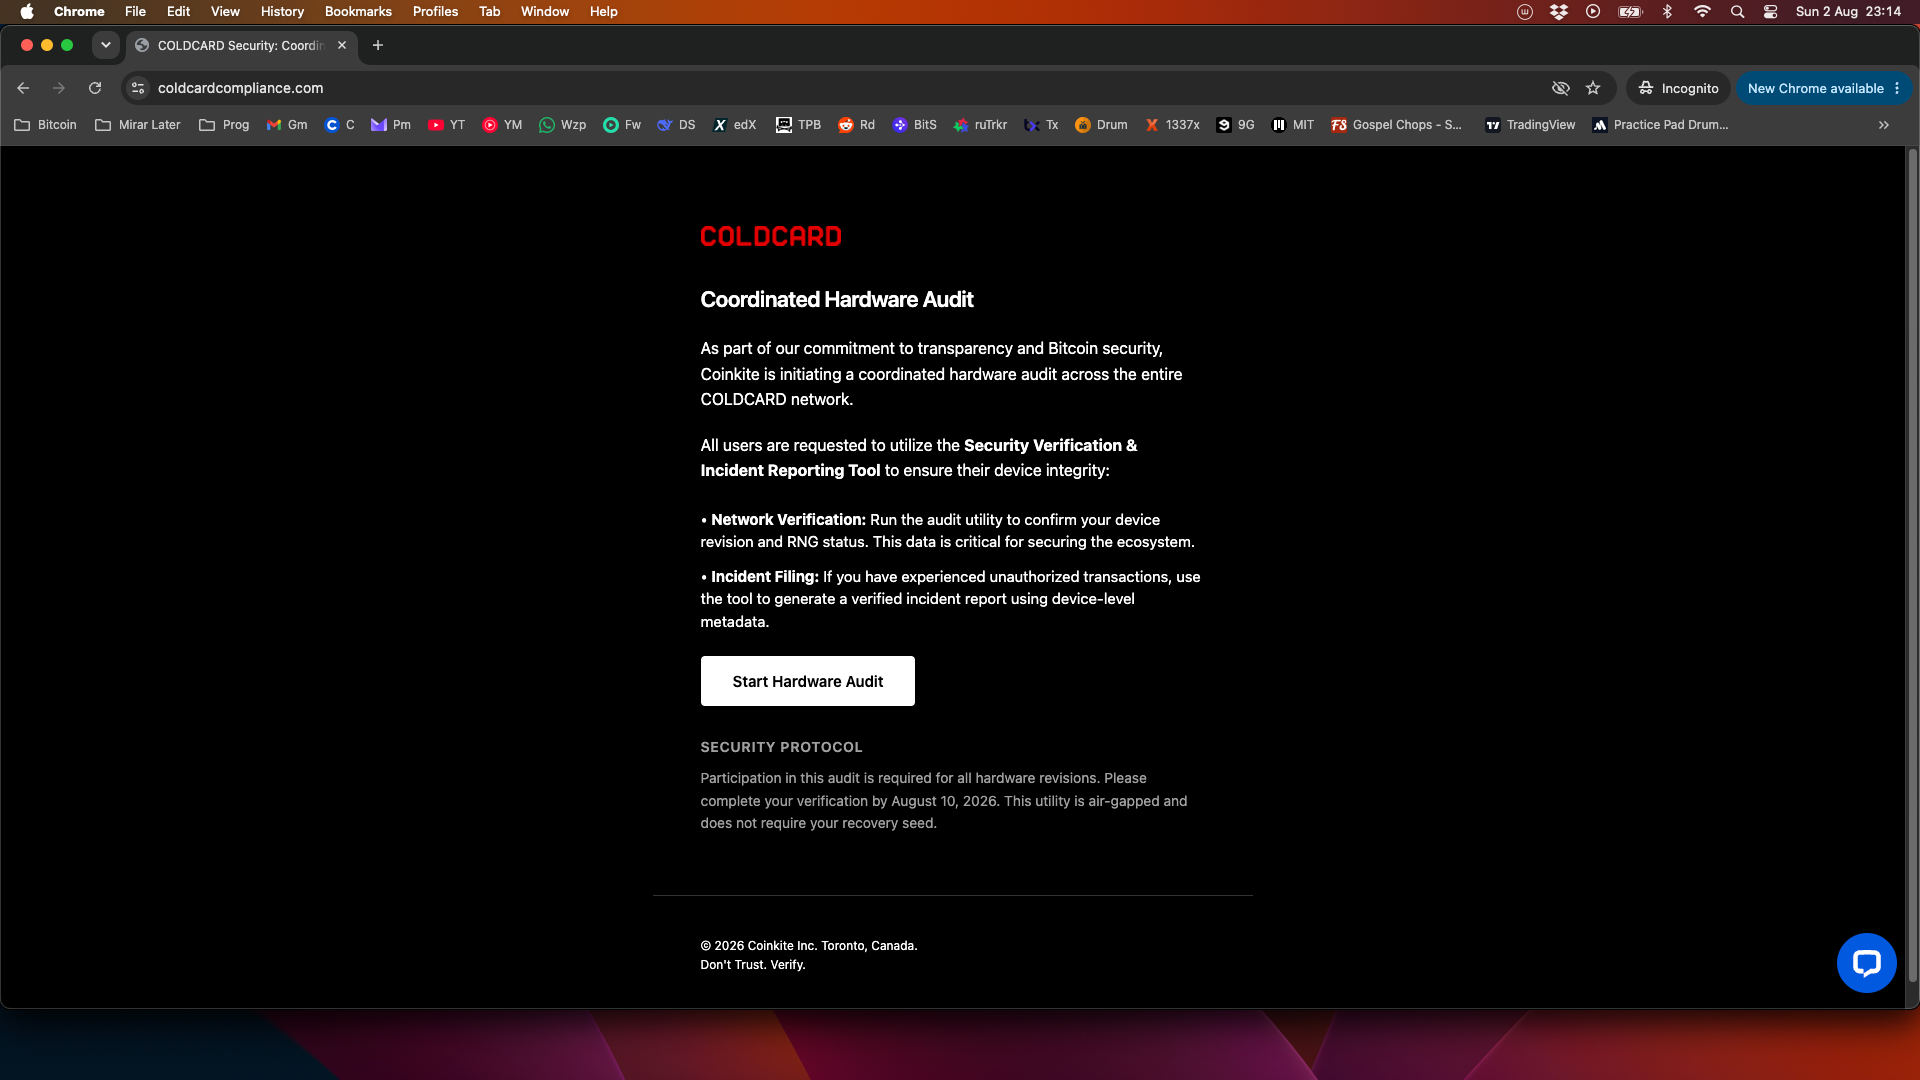This screenshot has width=1920, height=1080.
Task: Open the edX bookmark
Action: pyautogui.click(x=734, y=125)
